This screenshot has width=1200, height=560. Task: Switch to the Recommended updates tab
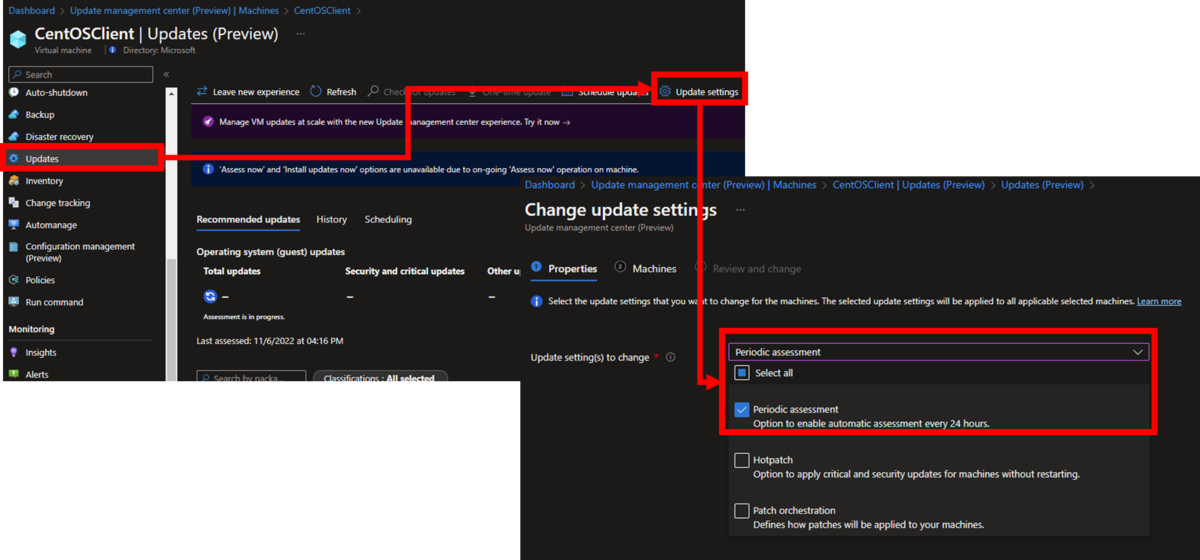click(248, 219)
